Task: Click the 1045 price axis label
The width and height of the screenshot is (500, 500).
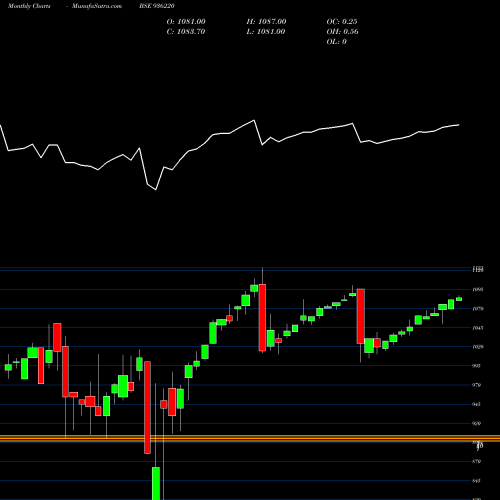Action: 478,328
